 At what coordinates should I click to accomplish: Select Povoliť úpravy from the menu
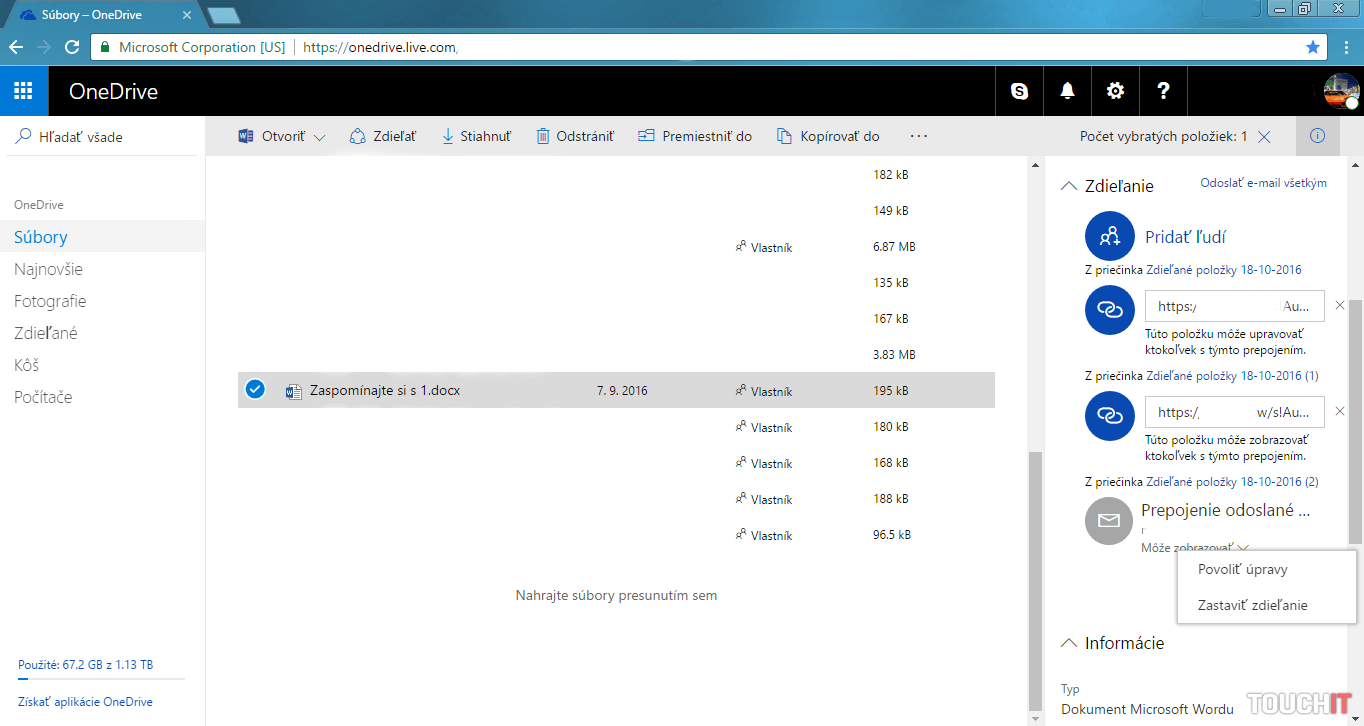(x=1244, y=569)
